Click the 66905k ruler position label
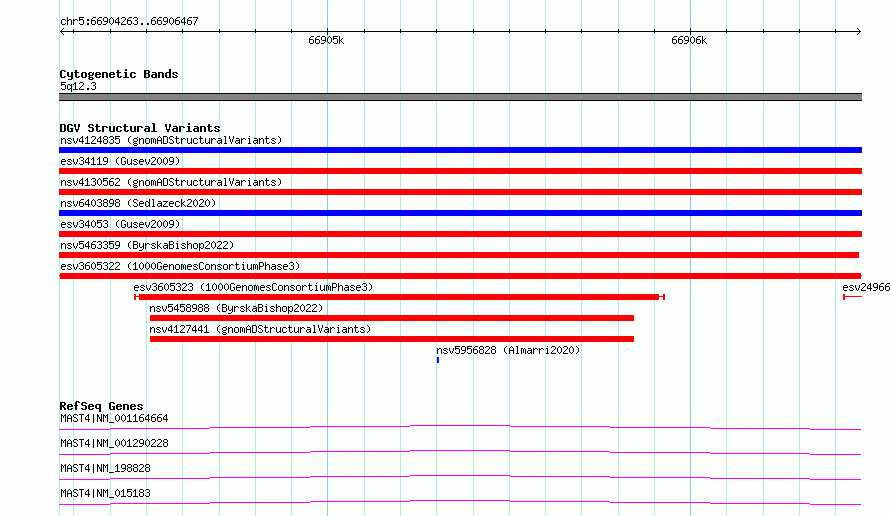The image size is (890, 516). [326, 40]
